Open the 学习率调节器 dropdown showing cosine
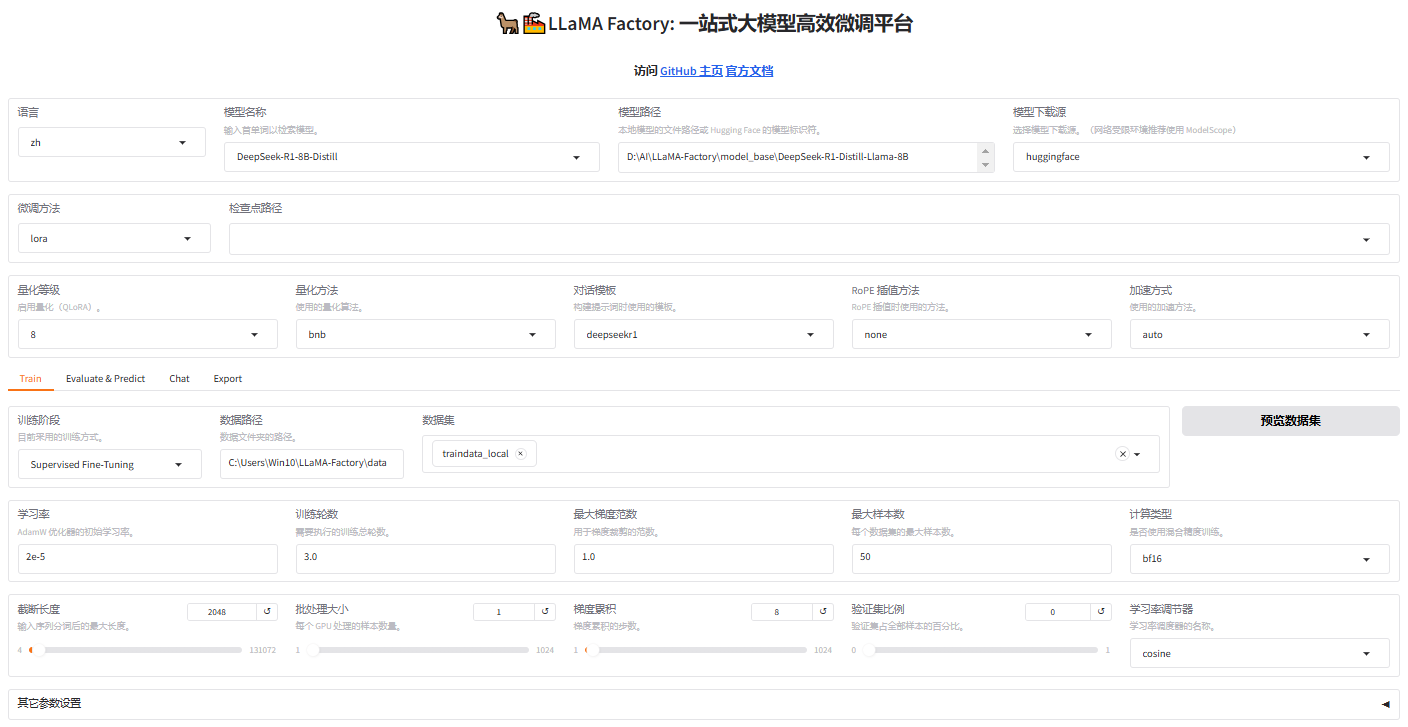 click(x=1259, y=653)
